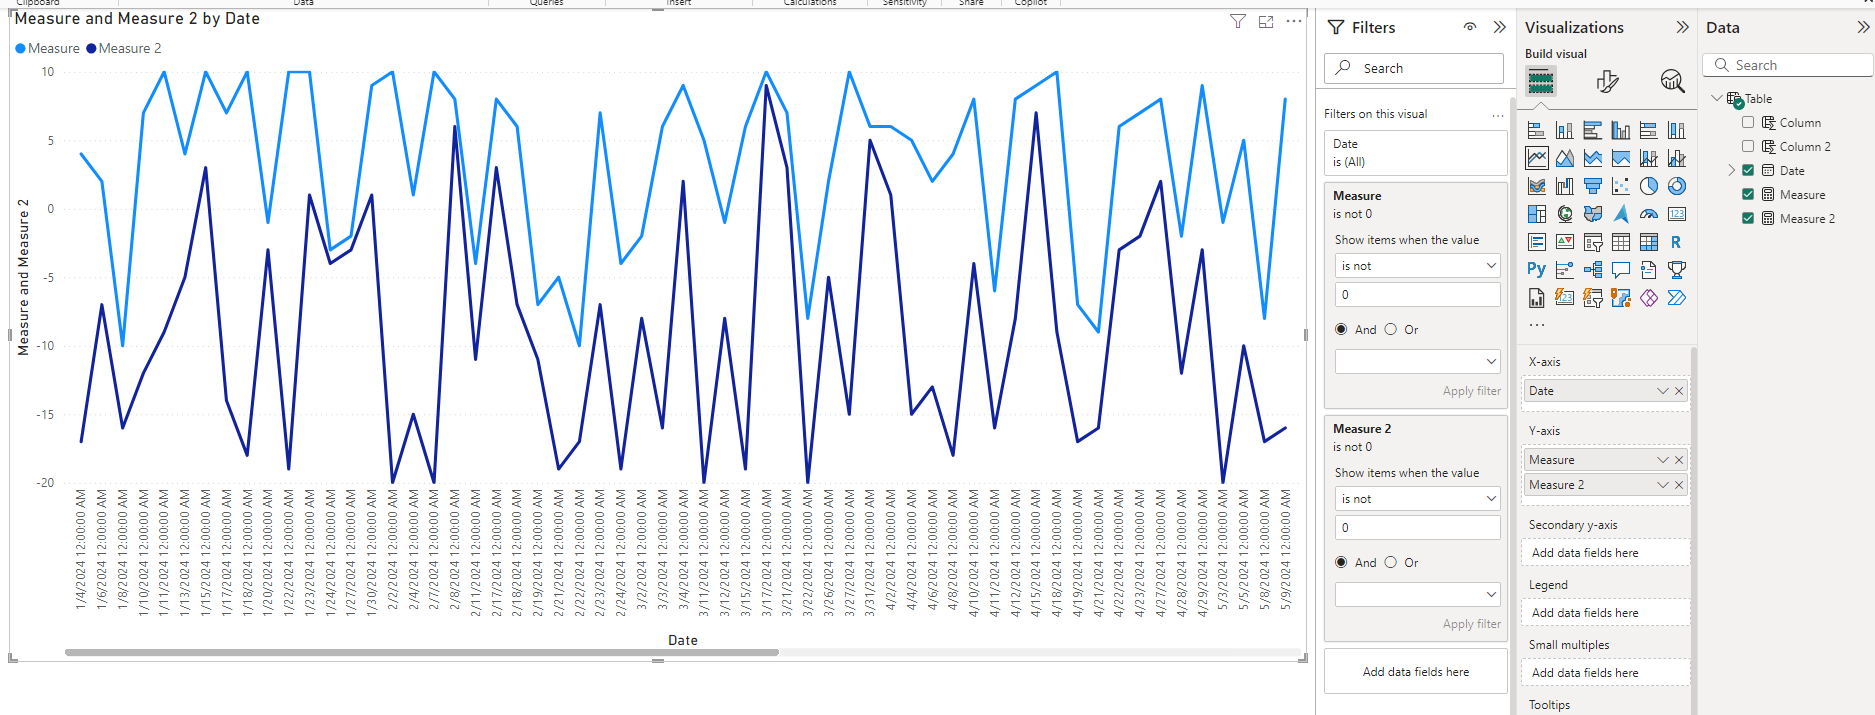The height and width of the screenshot is (715, 1875).
Task: Select the funnel chart visual
Action: (1593, 186)
